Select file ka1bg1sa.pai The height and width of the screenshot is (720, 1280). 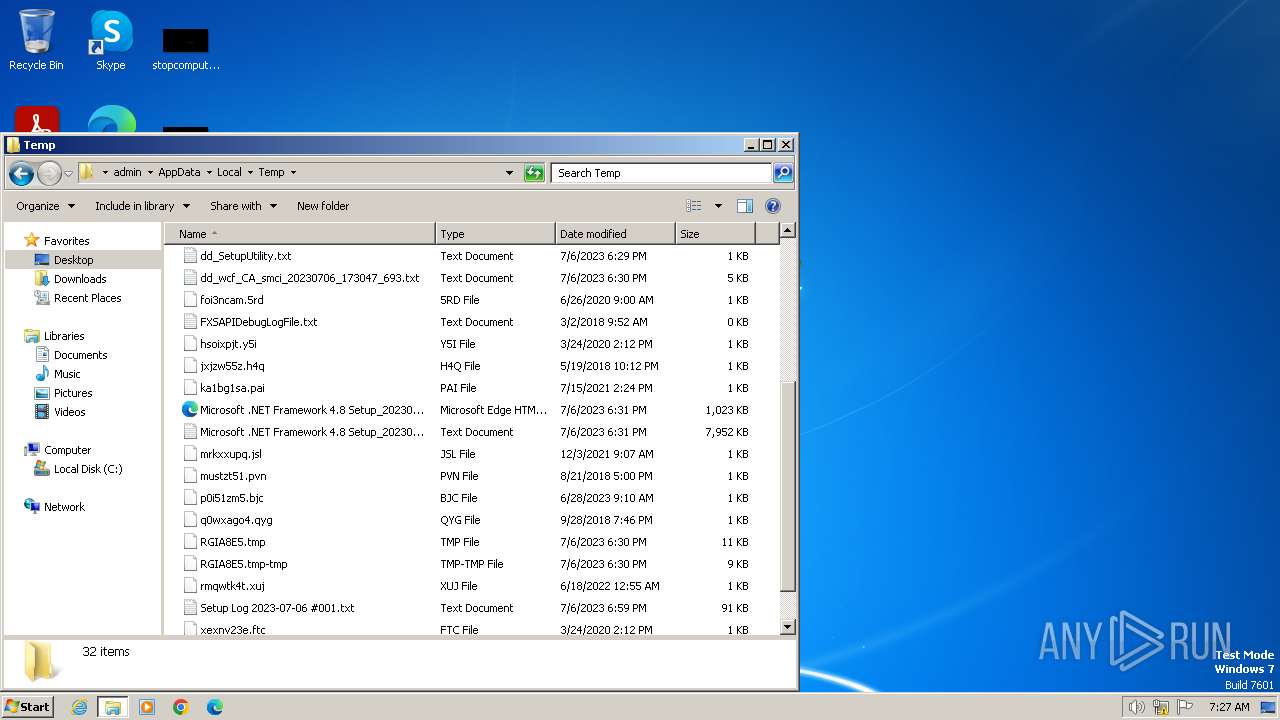coord(232,388)
